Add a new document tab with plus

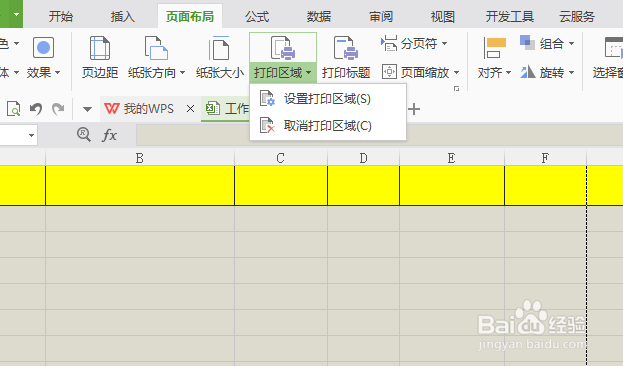pos(414,109)
